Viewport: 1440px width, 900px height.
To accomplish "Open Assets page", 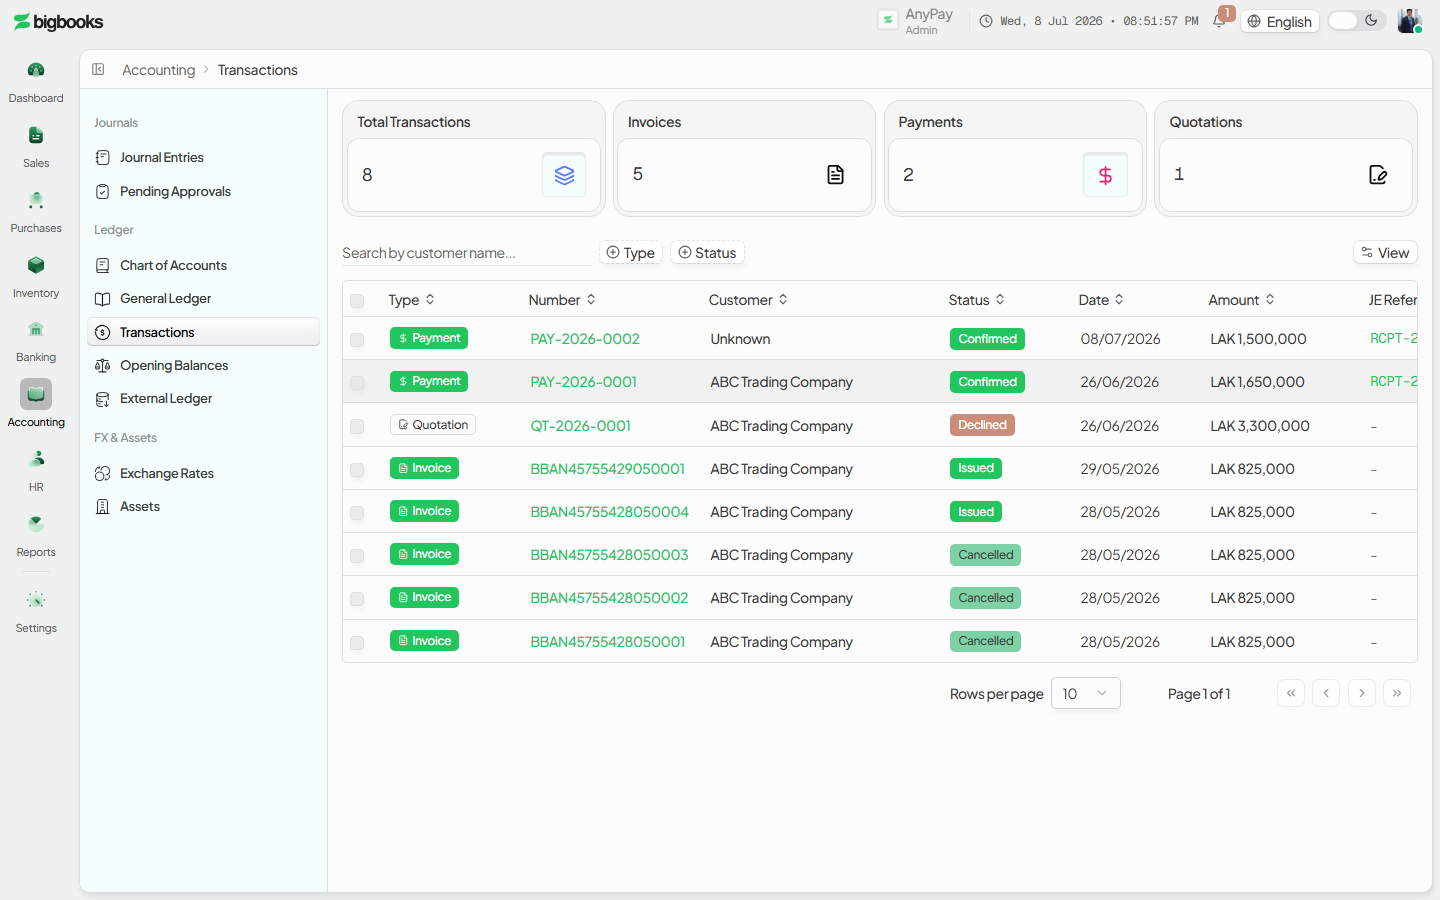I will coord(203,506).
